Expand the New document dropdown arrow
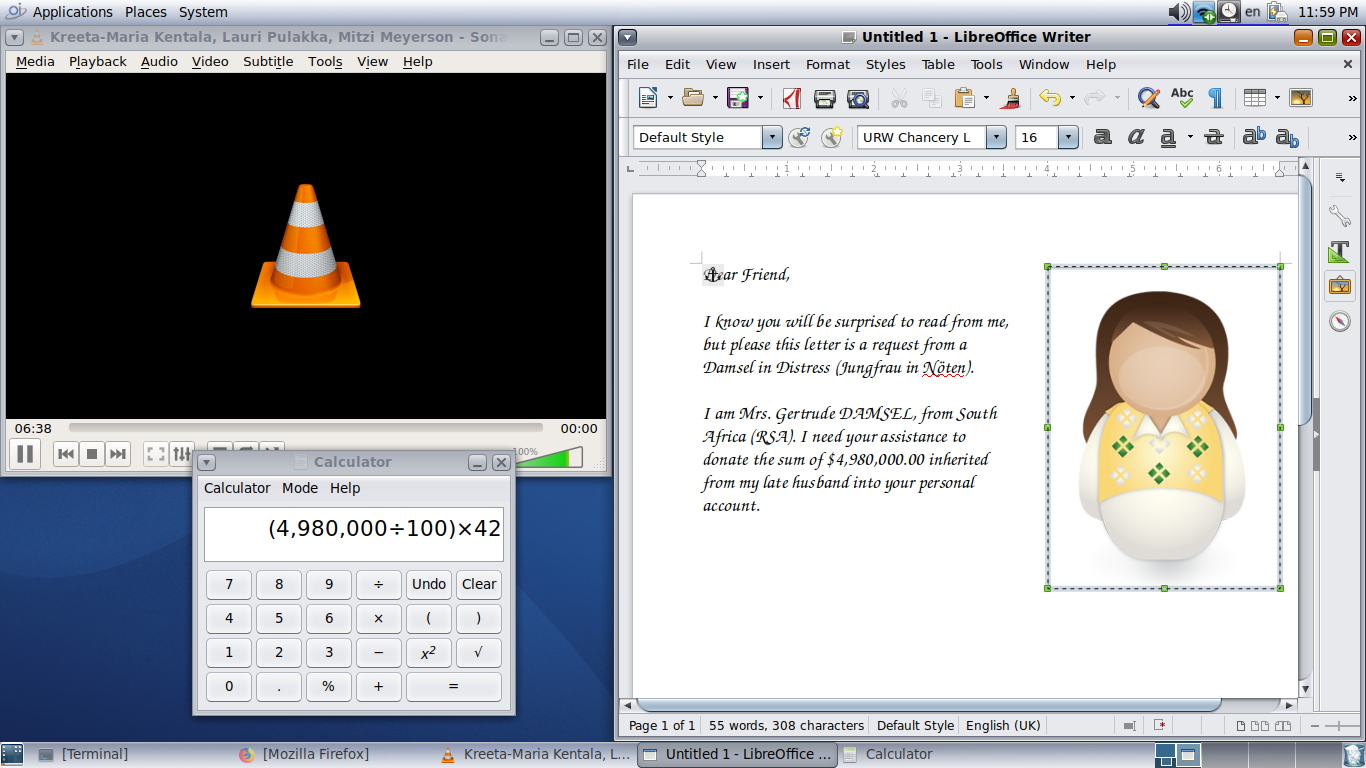The width and height of the screenshot is (1366, 768). [x=670, y=98]
